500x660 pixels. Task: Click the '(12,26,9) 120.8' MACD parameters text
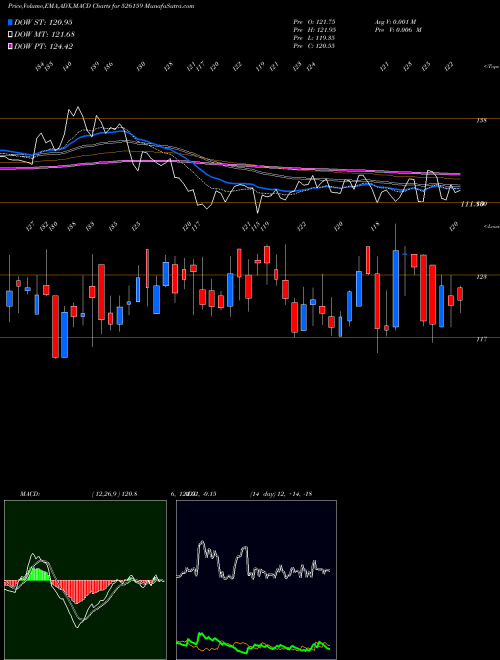(x=114, y=493)
